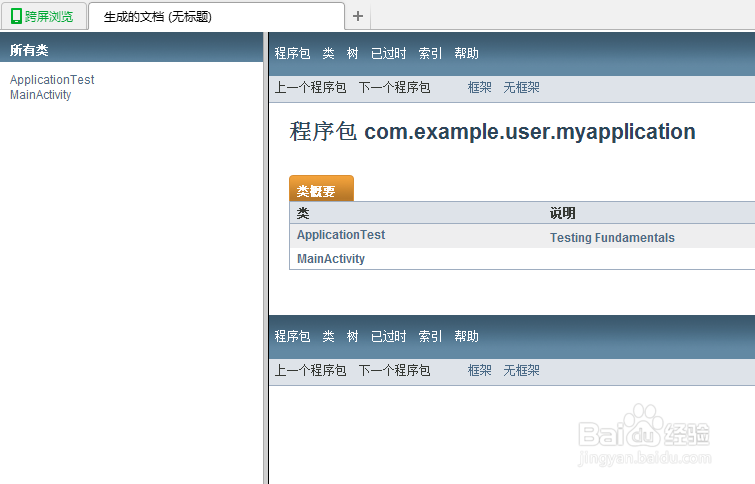The height and width of the screenshot is (484, 755).
Task: Open 已过时 in the bottom navigation bar
Action: tap(389, 336)
